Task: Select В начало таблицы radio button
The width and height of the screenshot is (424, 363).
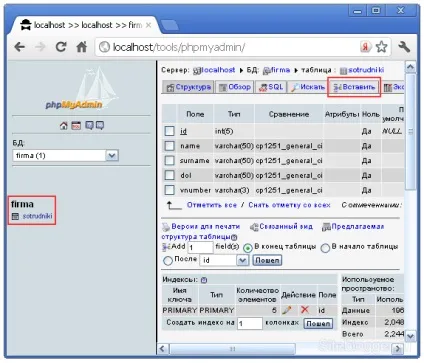Action: pos(325,248)
